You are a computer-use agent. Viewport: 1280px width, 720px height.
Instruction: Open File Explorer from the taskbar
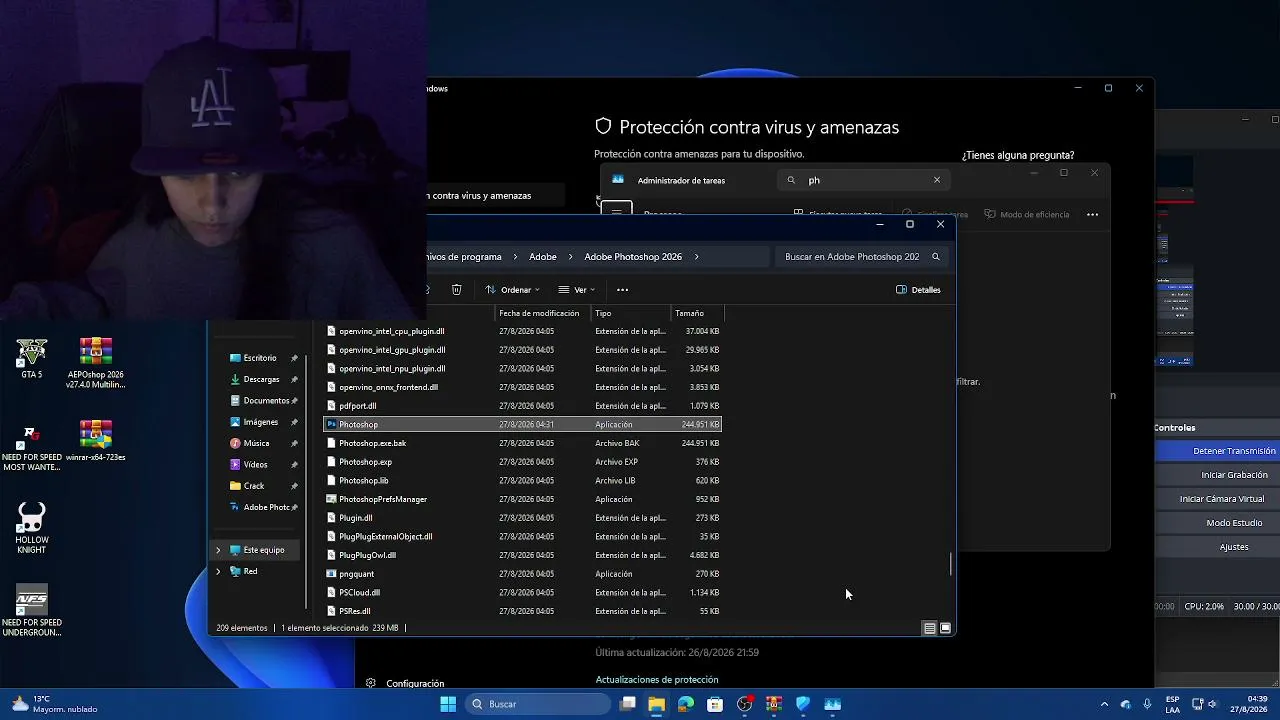tap(656, 704)
